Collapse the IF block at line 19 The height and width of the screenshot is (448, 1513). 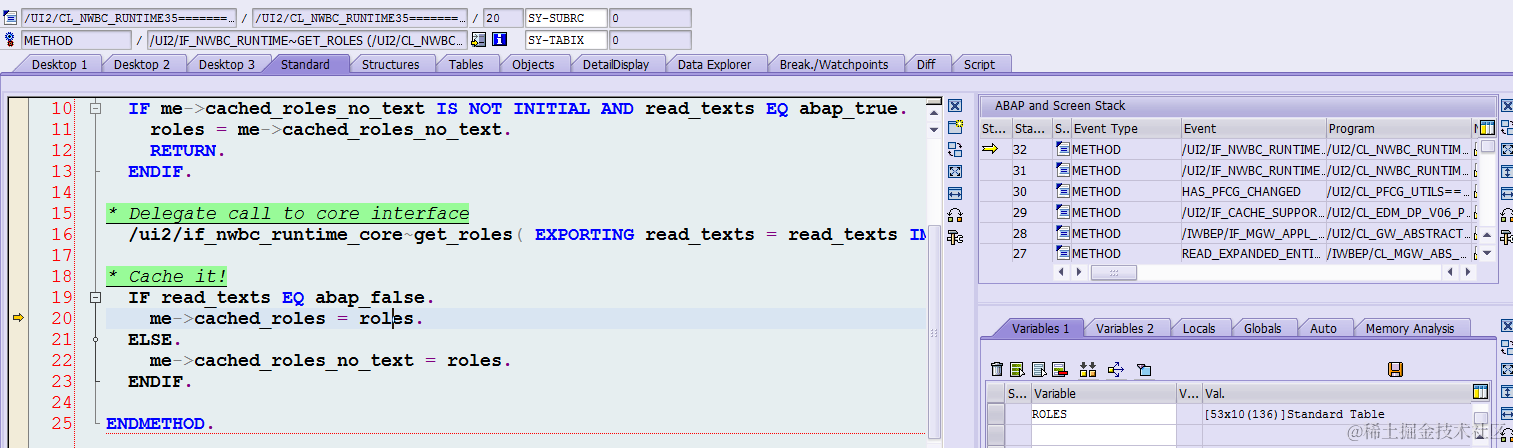(x=96, y=297)
